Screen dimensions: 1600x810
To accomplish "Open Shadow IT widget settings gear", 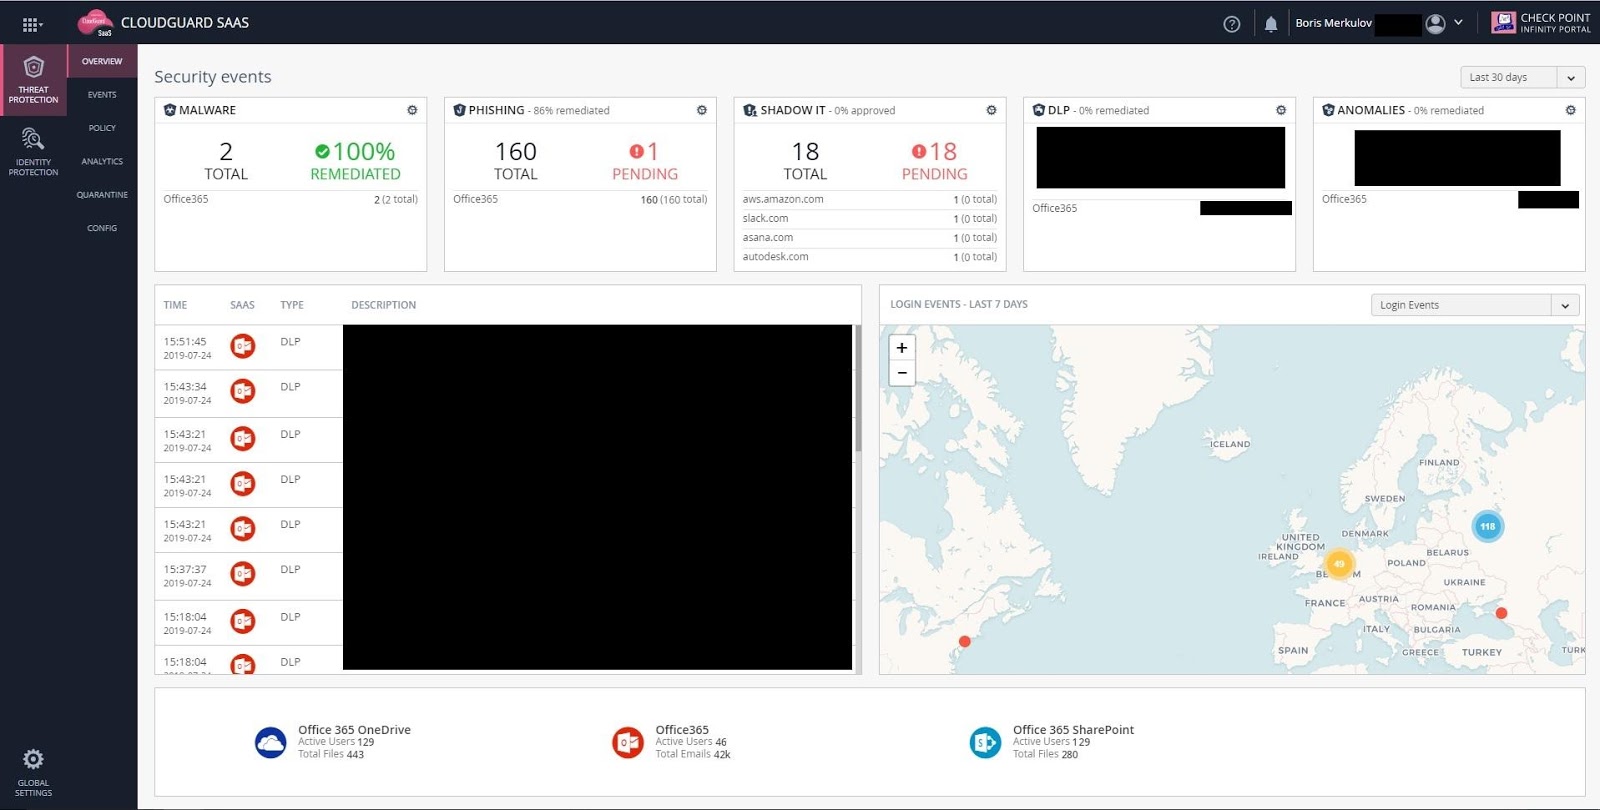I will (991, 110).
